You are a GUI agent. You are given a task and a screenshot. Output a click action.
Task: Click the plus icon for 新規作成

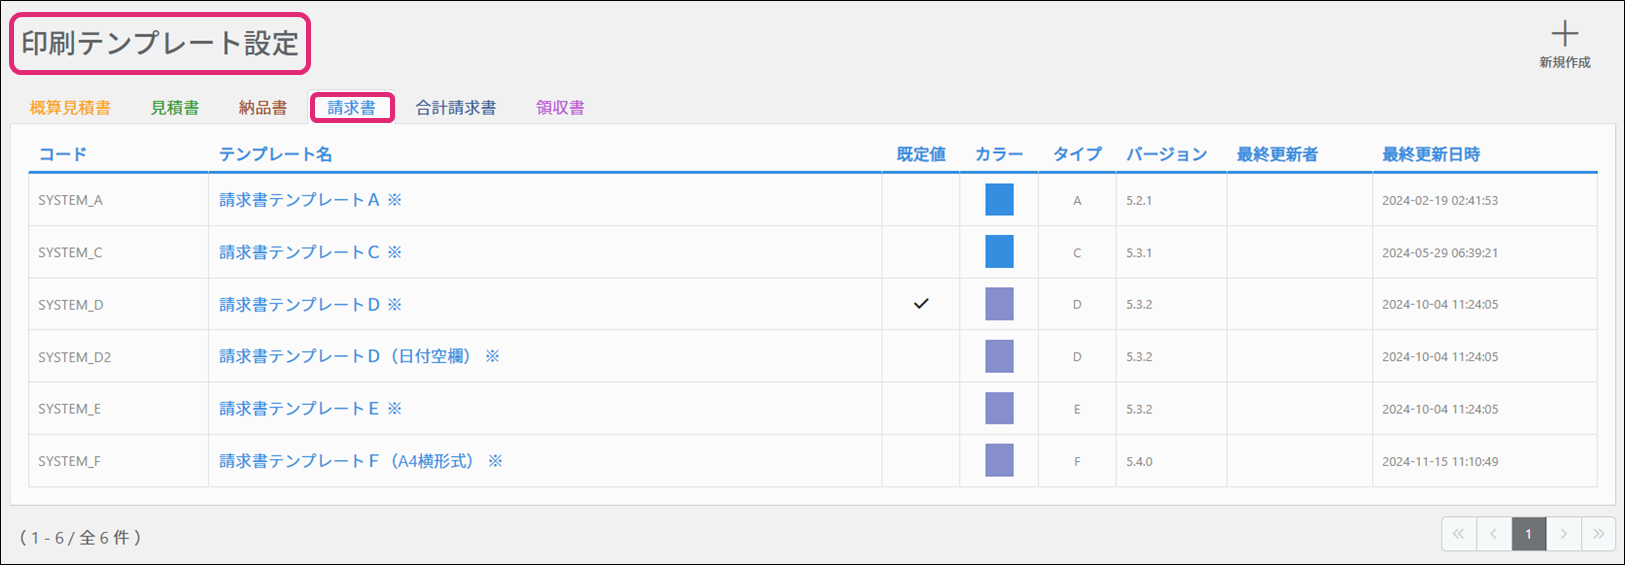coord(1564,34)
